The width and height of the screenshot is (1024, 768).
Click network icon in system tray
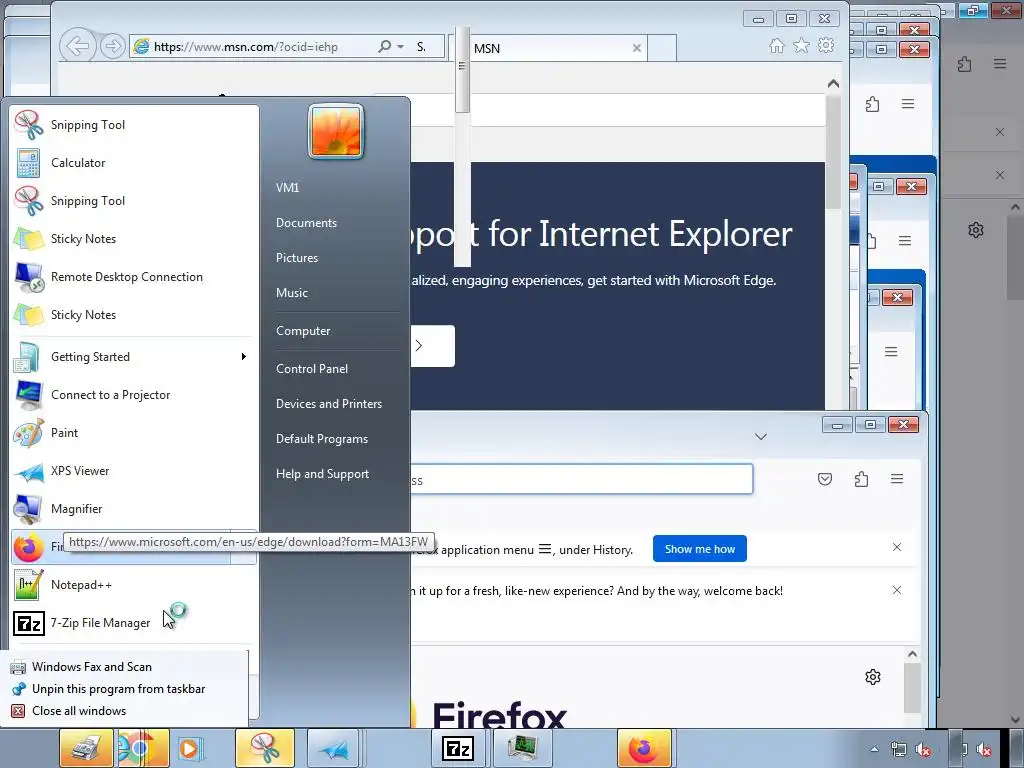pos(899,750)
